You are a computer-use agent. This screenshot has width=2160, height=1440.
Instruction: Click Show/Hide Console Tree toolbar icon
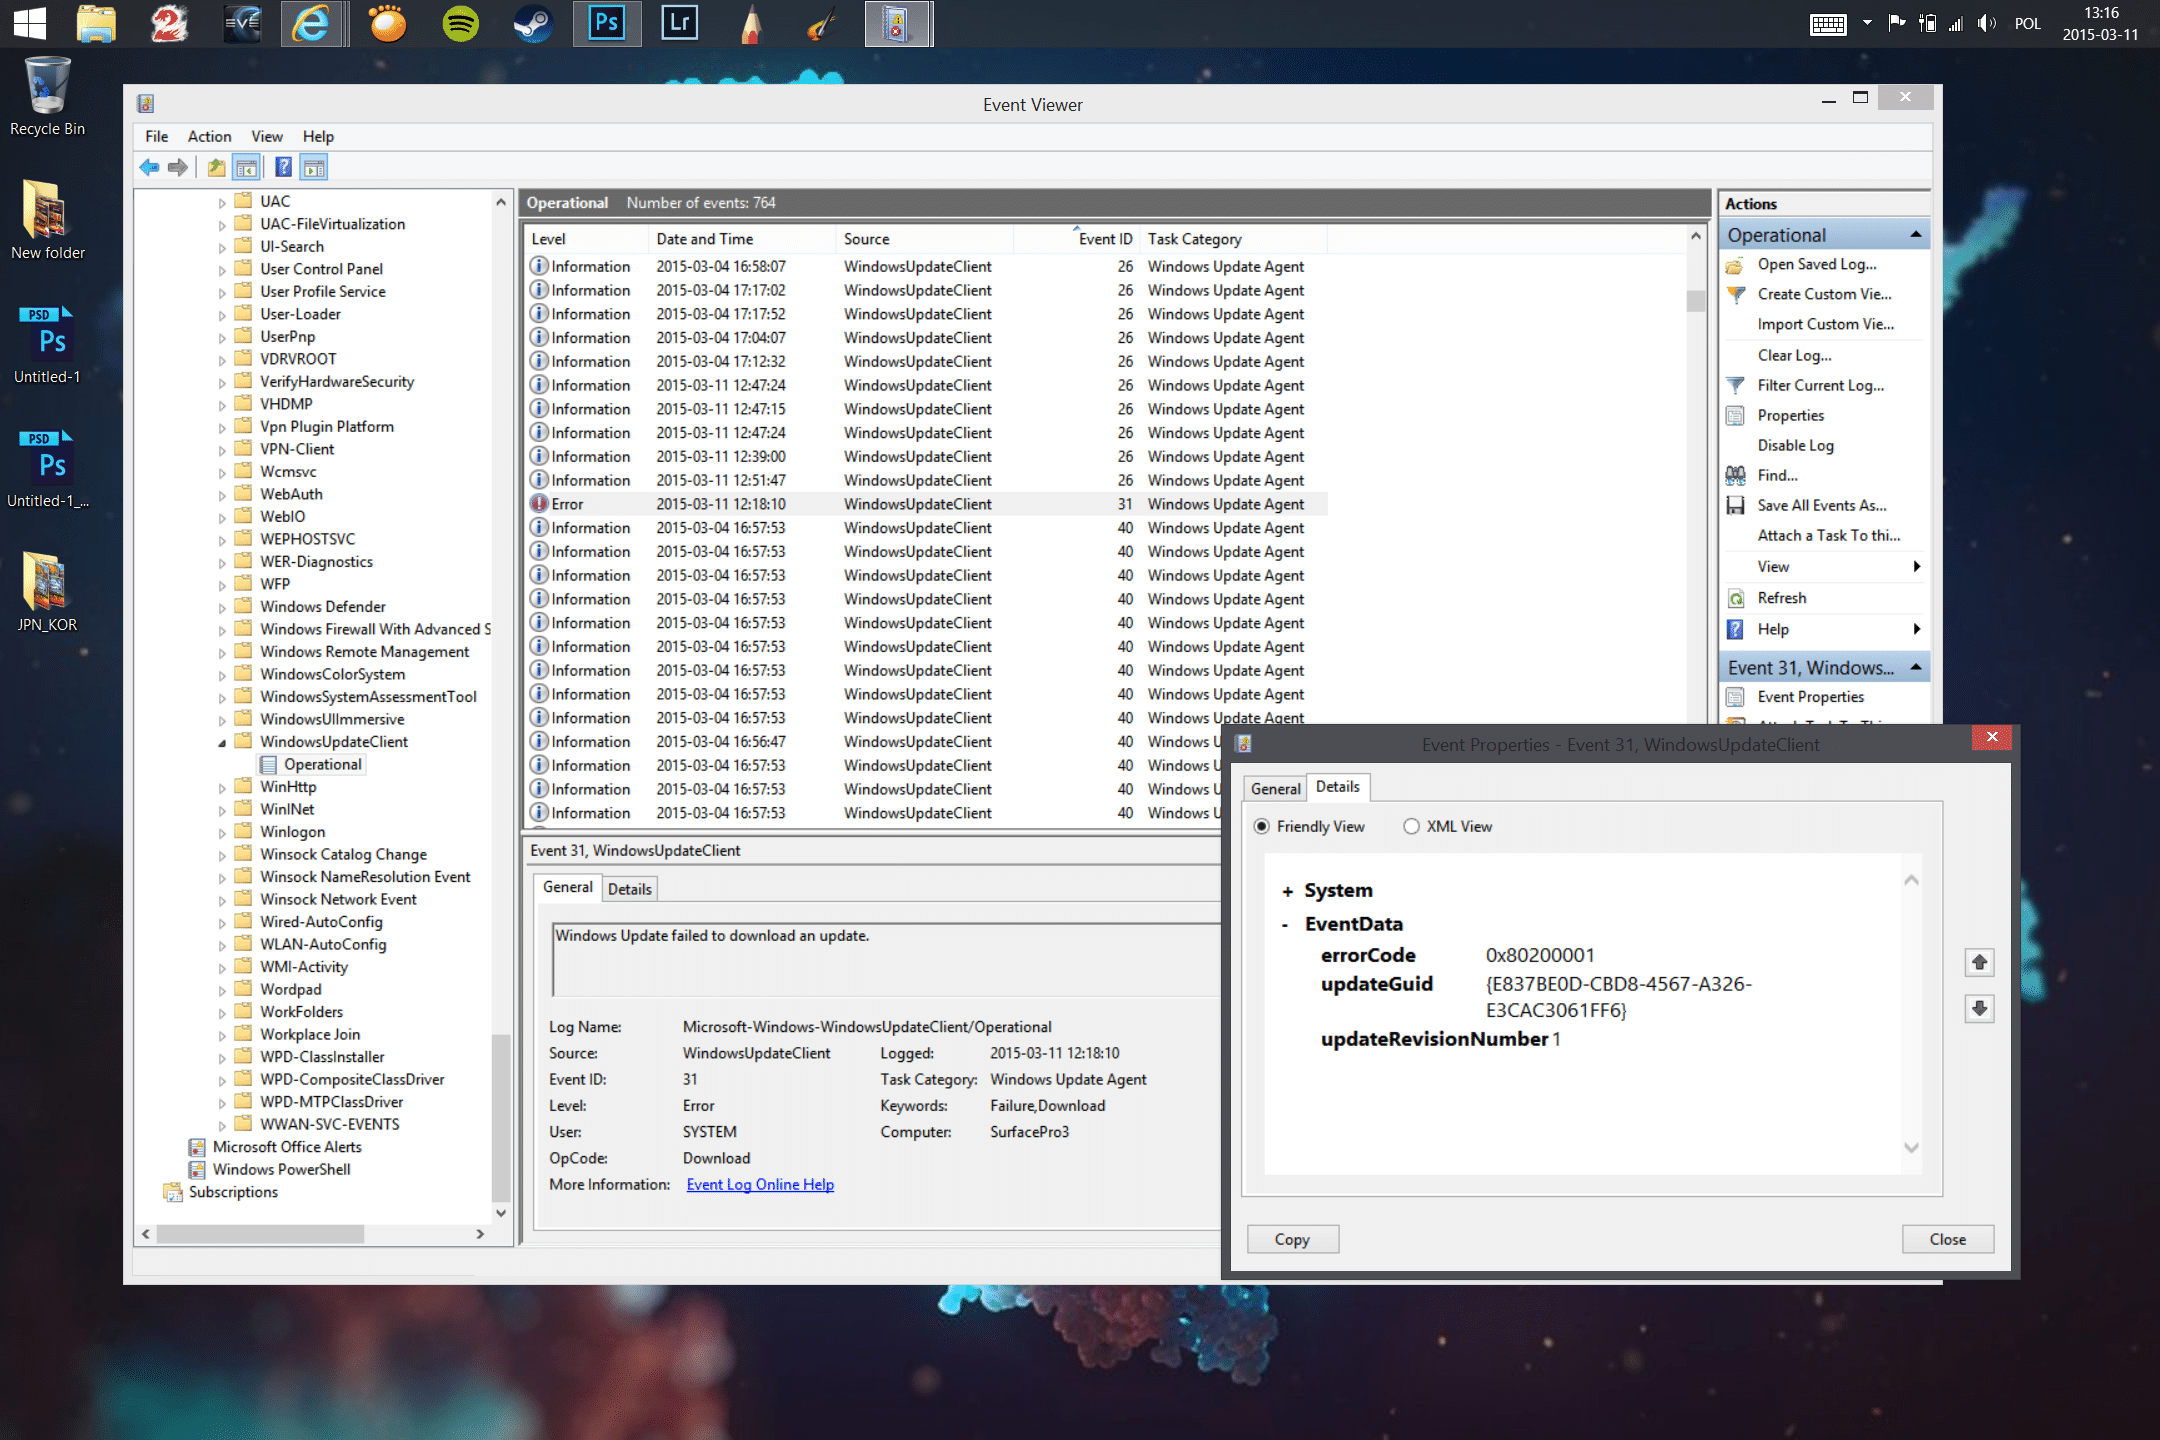coord(246,168)
